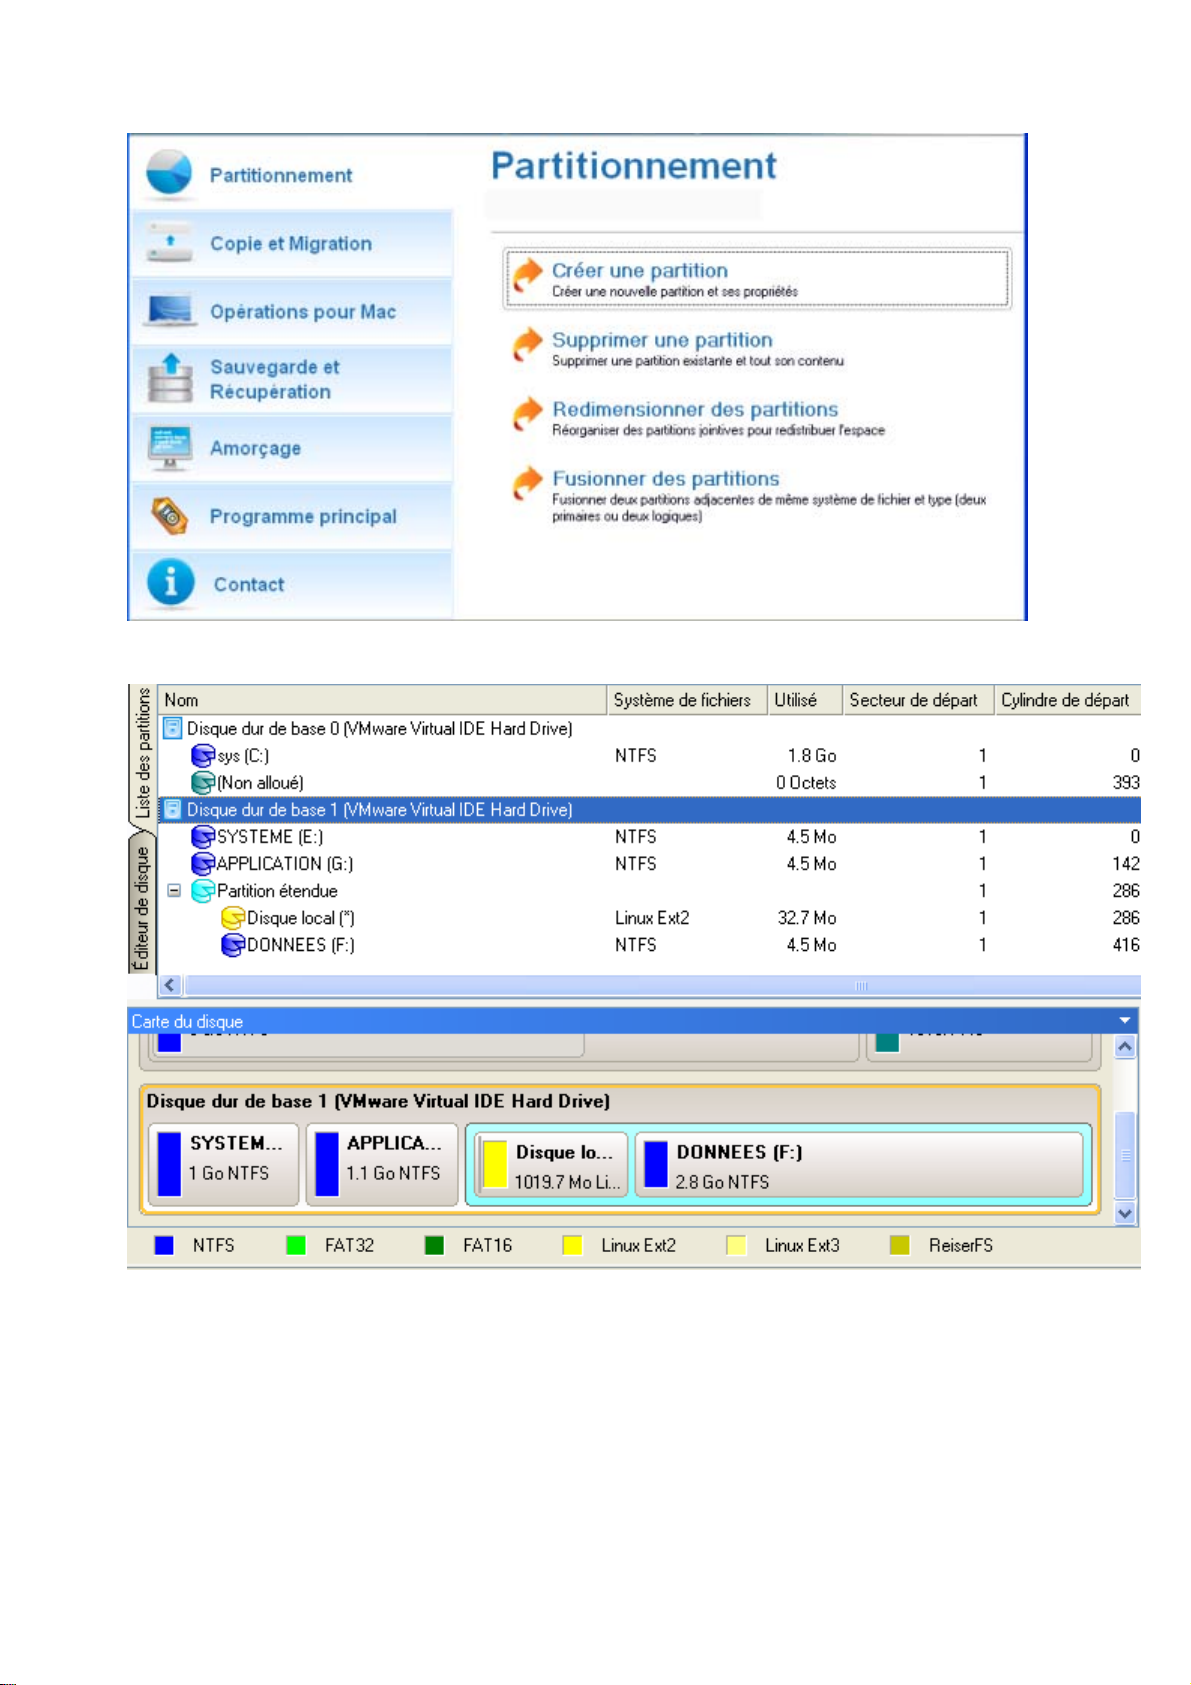Open the Sauvegarde et Récupération menu item
This screenshot has width=1191, height=1685.
click(x=291, y=379)
